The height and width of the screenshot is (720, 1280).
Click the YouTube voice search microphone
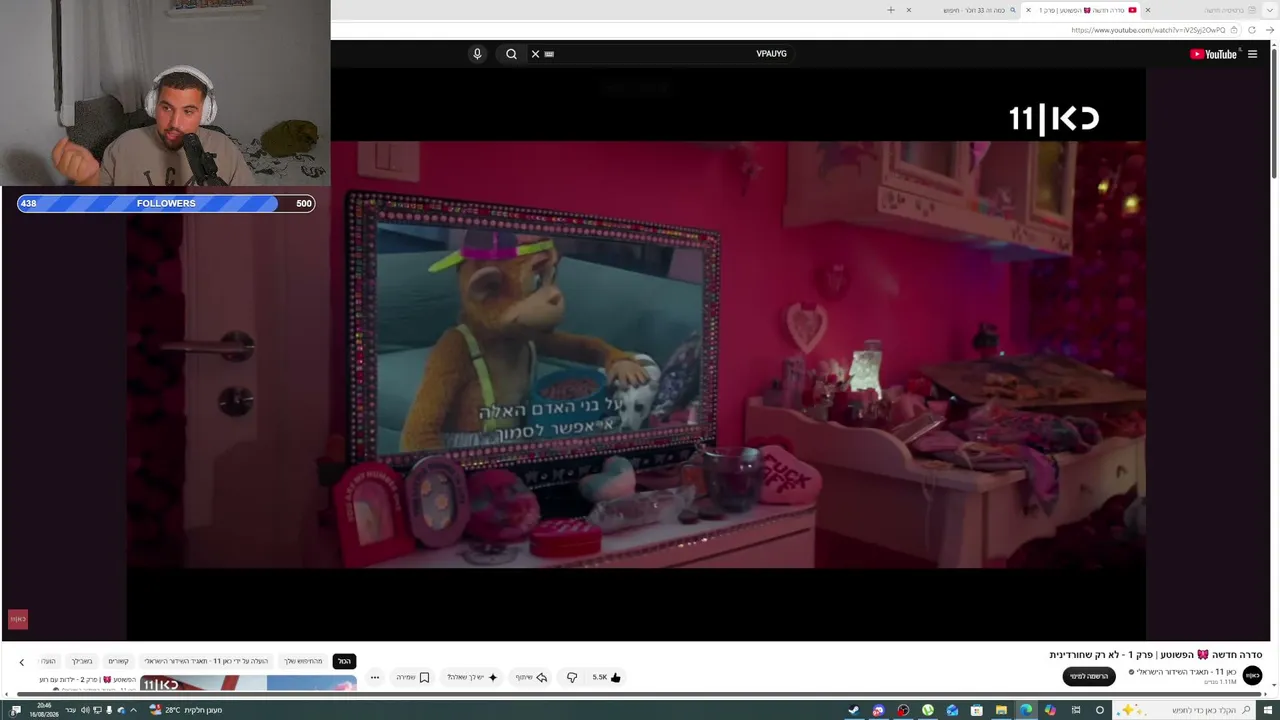(477, 54)
